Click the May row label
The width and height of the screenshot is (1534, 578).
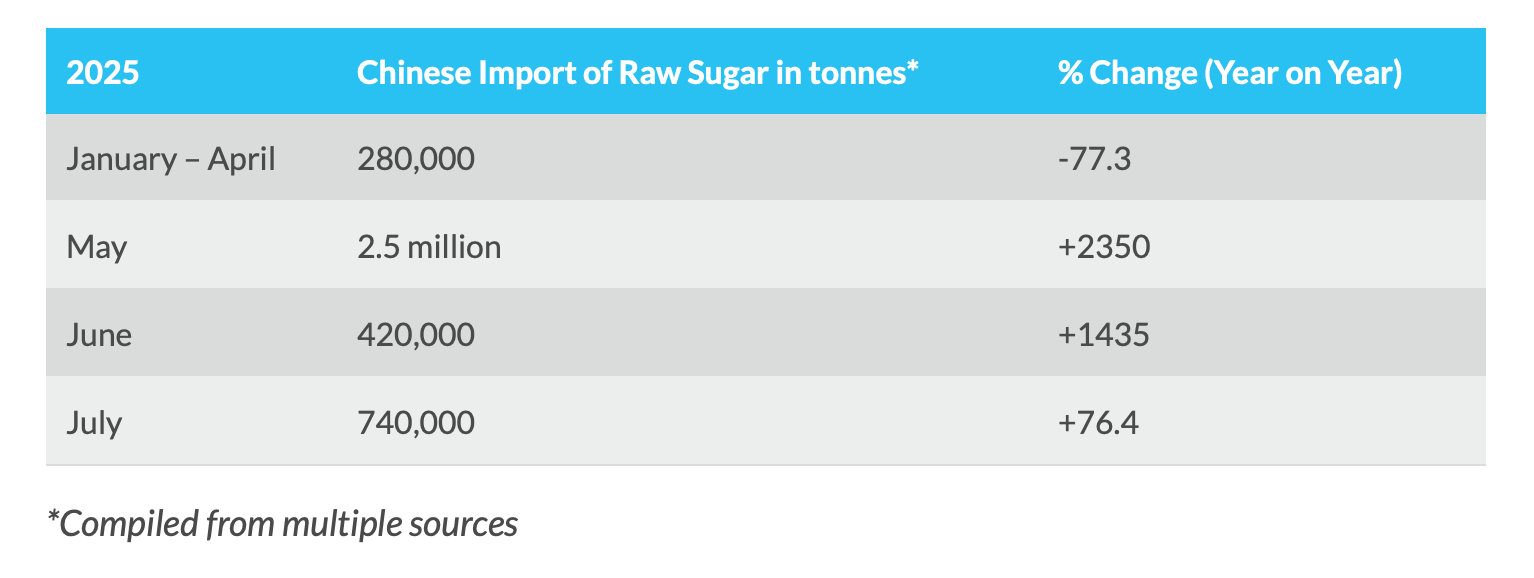[96, 247]
